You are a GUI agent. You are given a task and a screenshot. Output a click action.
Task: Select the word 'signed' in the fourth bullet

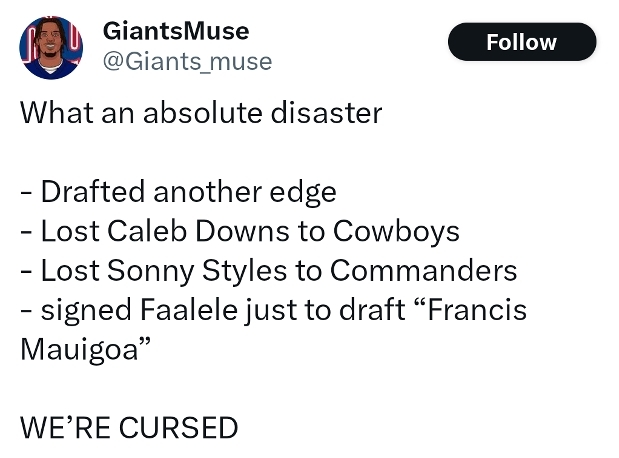coord(86,310)
